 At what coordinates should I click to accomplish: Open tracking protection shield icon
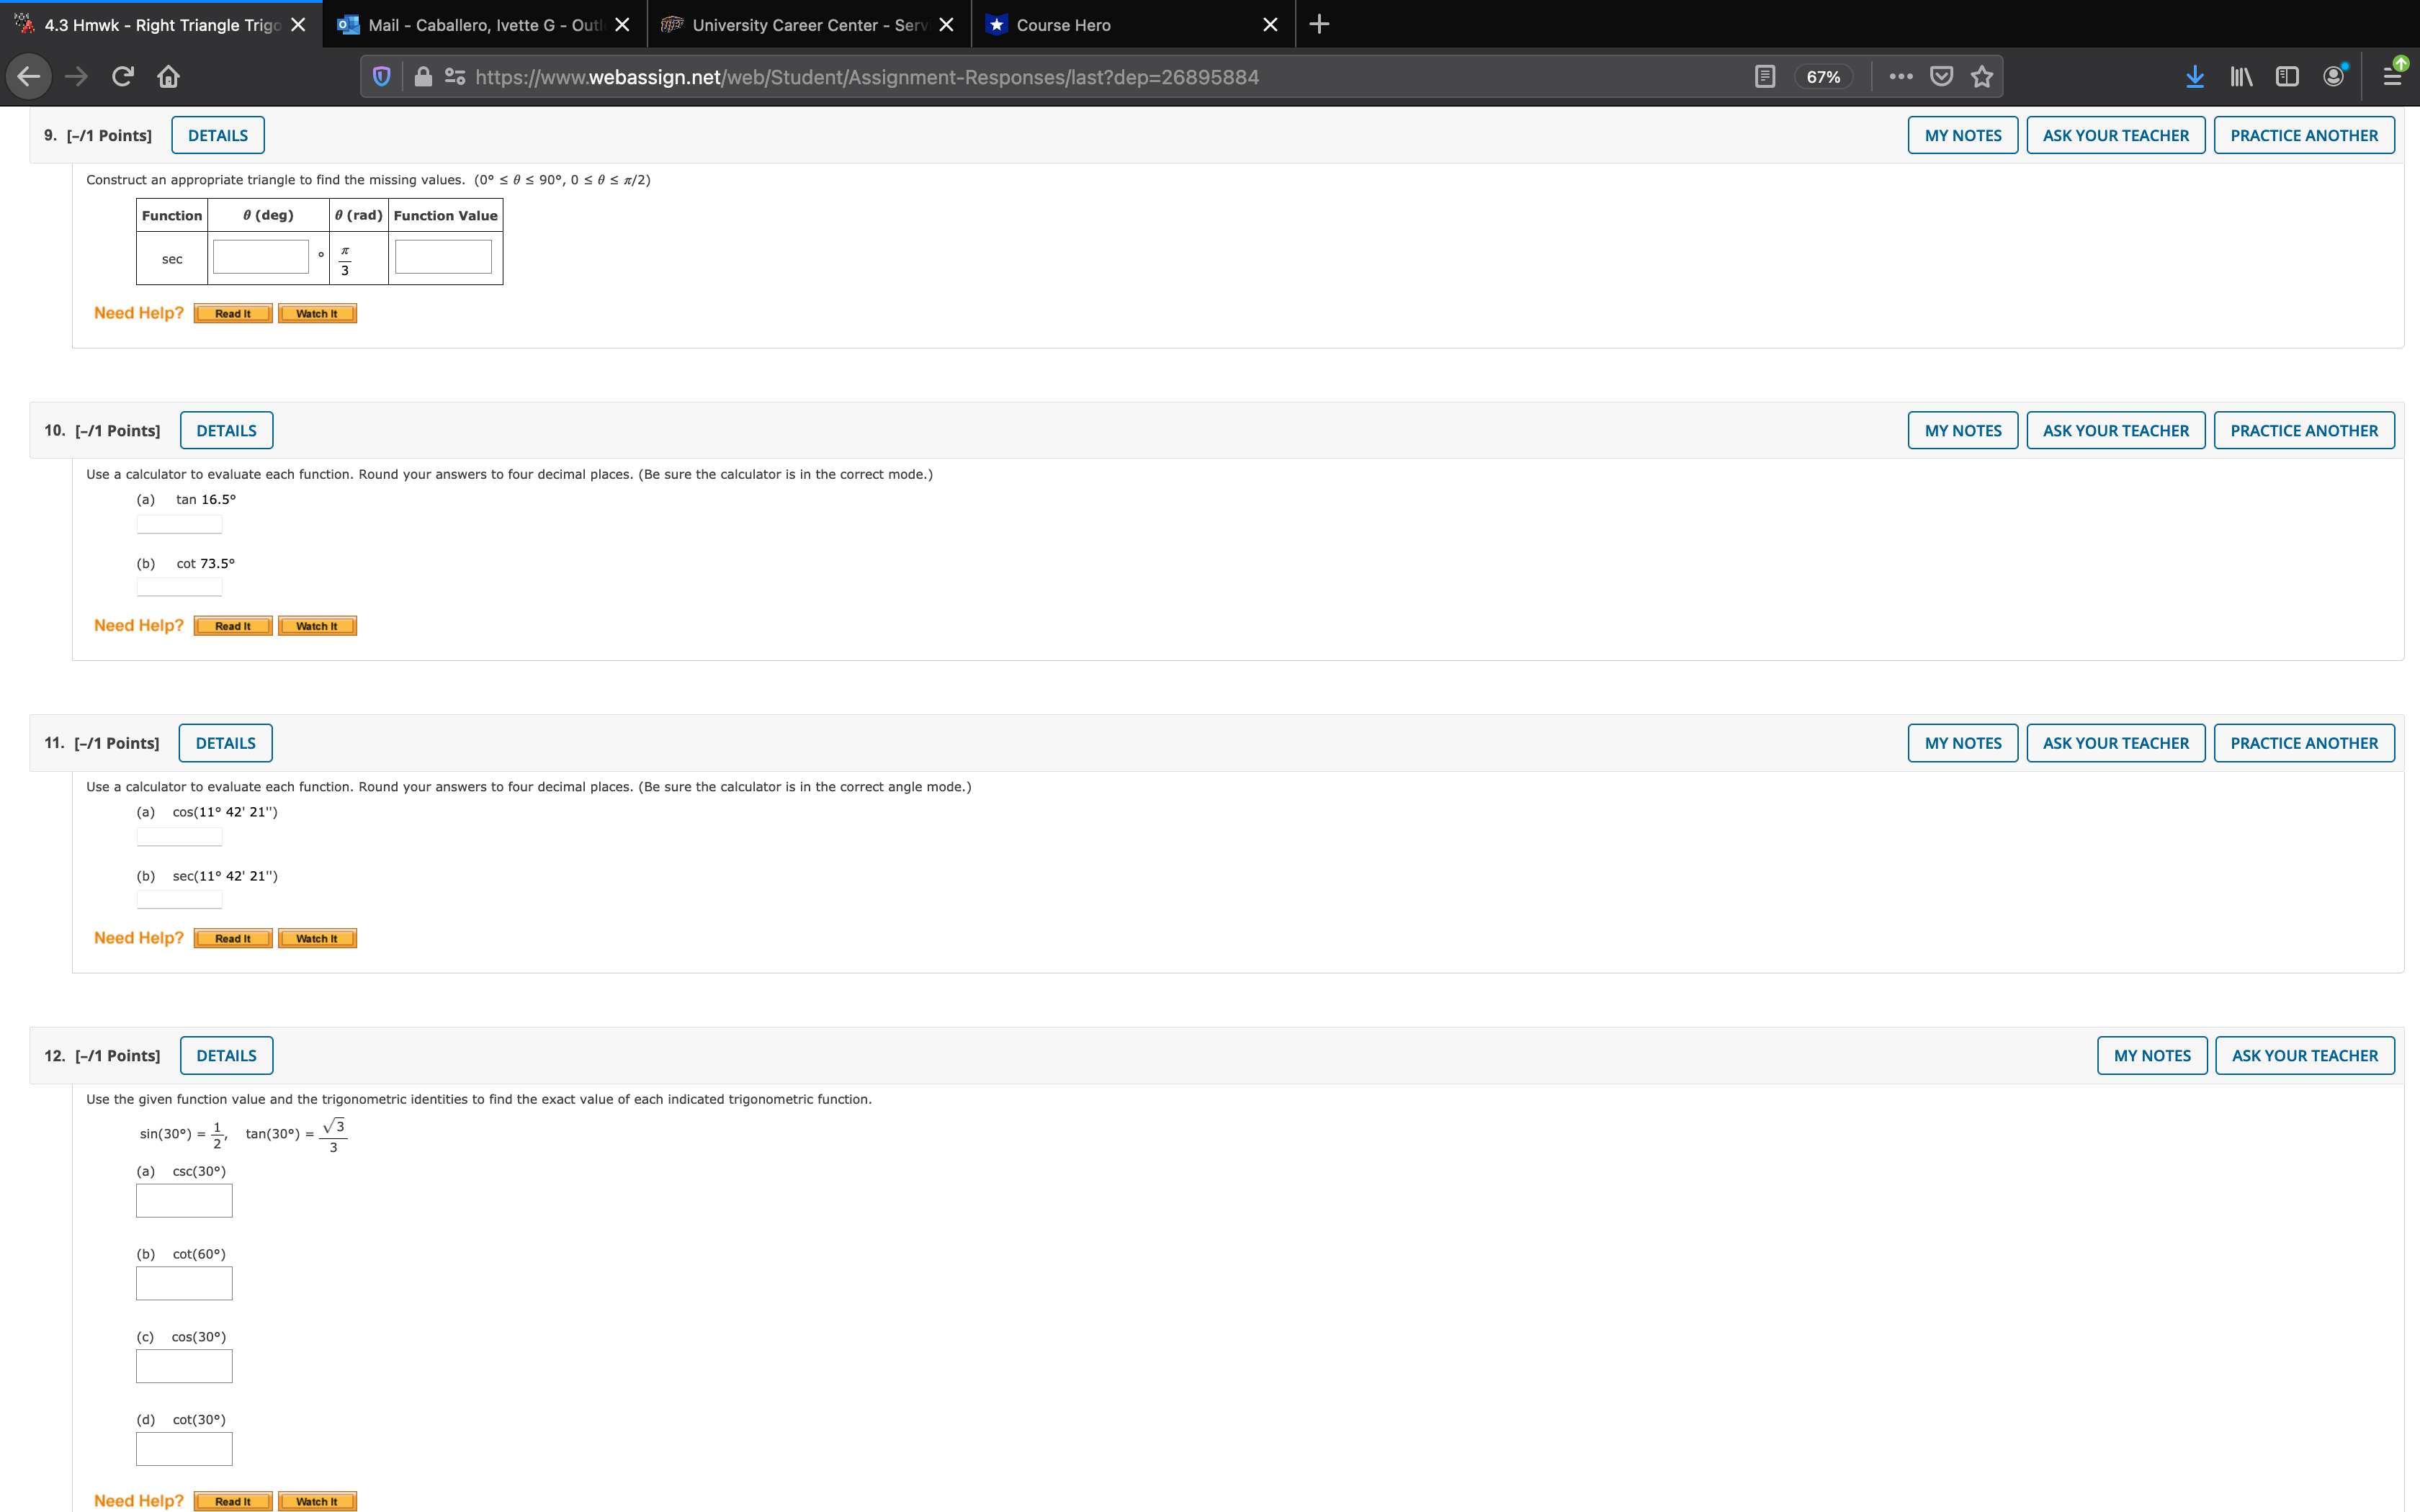click(381, 76)
